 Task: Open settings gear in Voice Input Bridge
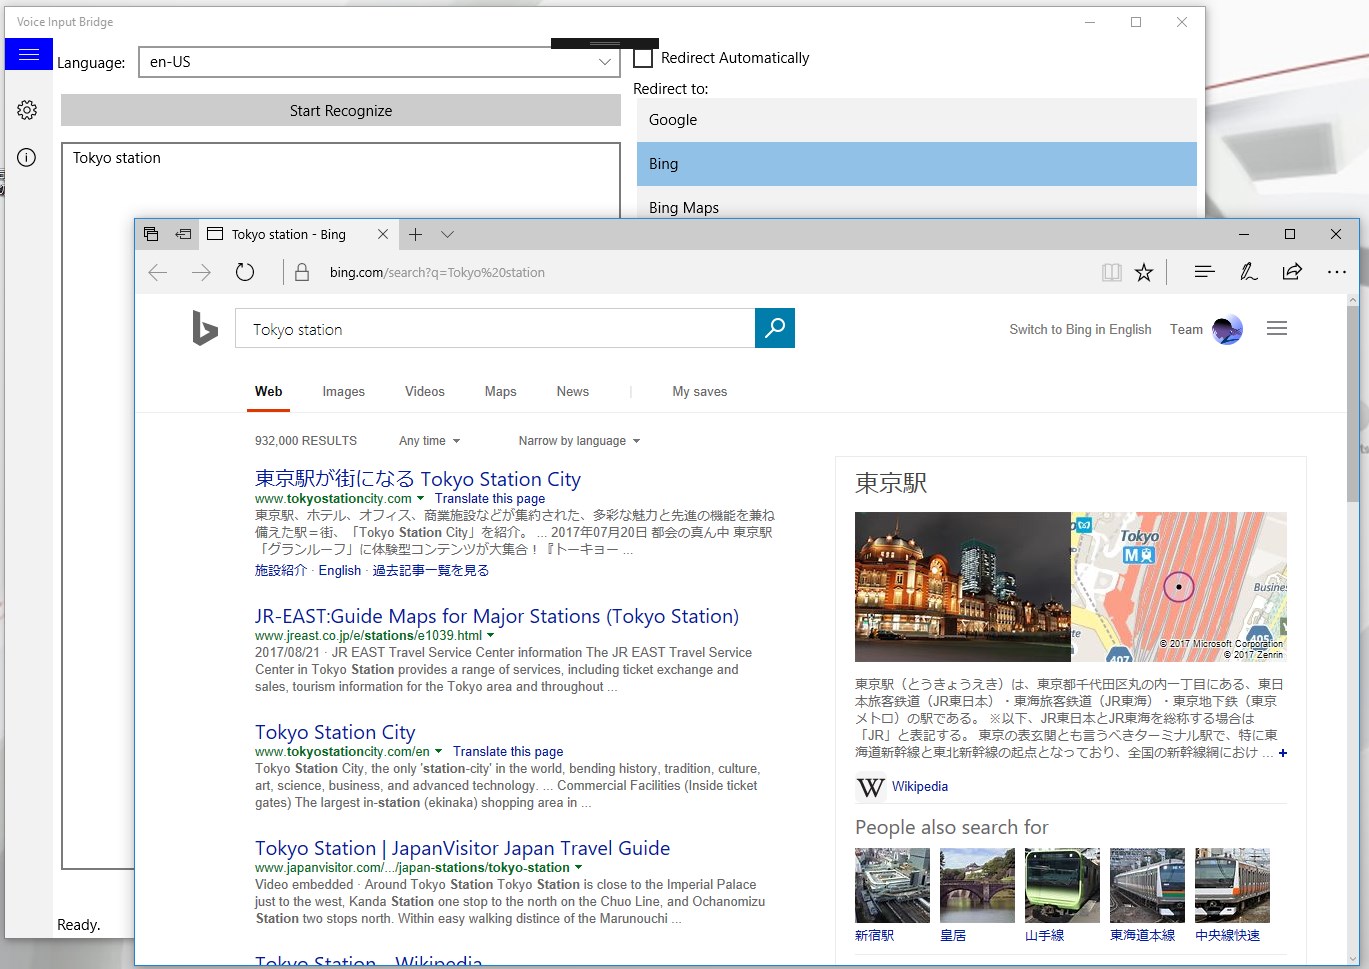27,110
